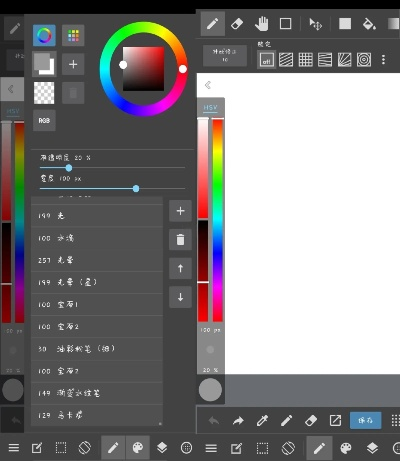Switch to the color wheel tab
Viewport: 400px width, 461px height.
tap(44, 35)
